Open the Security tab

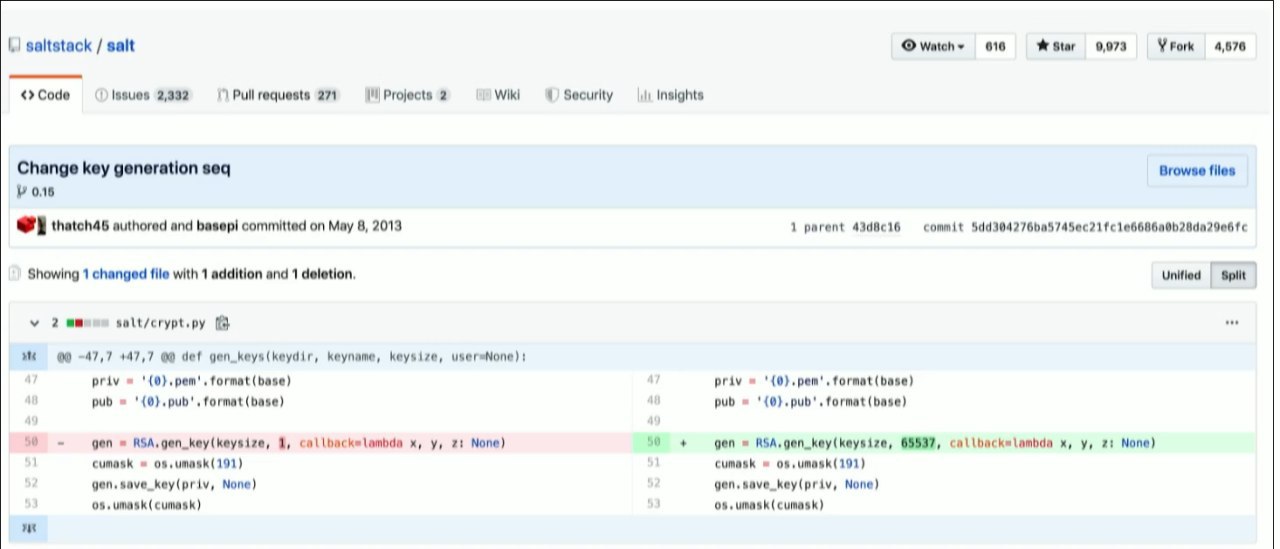(x=579, y=95)
